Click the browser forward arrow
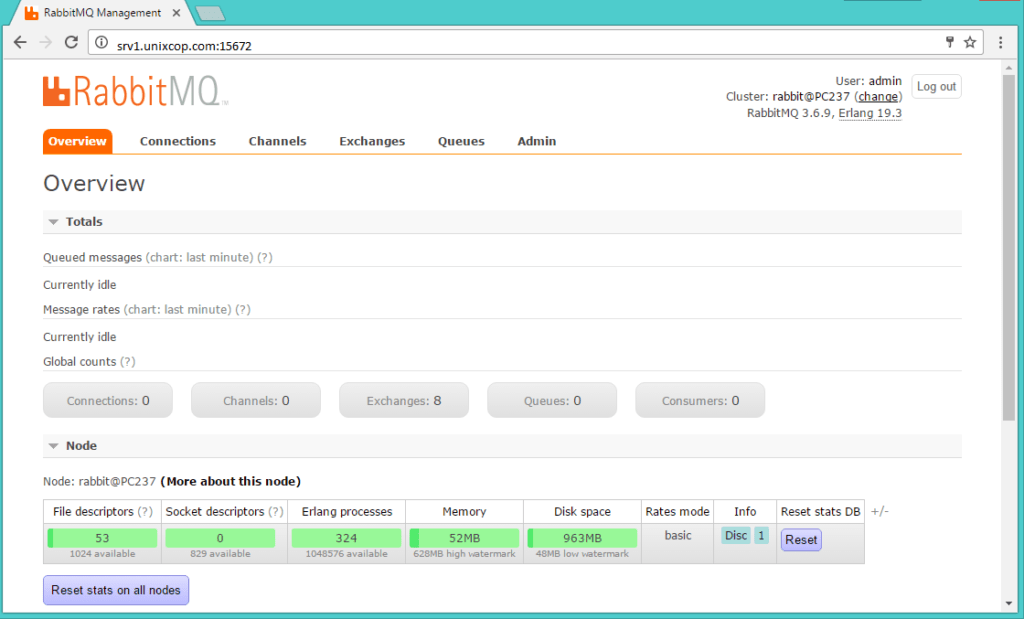The height and width of the screenshot is (619, 1024). coord(46,42)
